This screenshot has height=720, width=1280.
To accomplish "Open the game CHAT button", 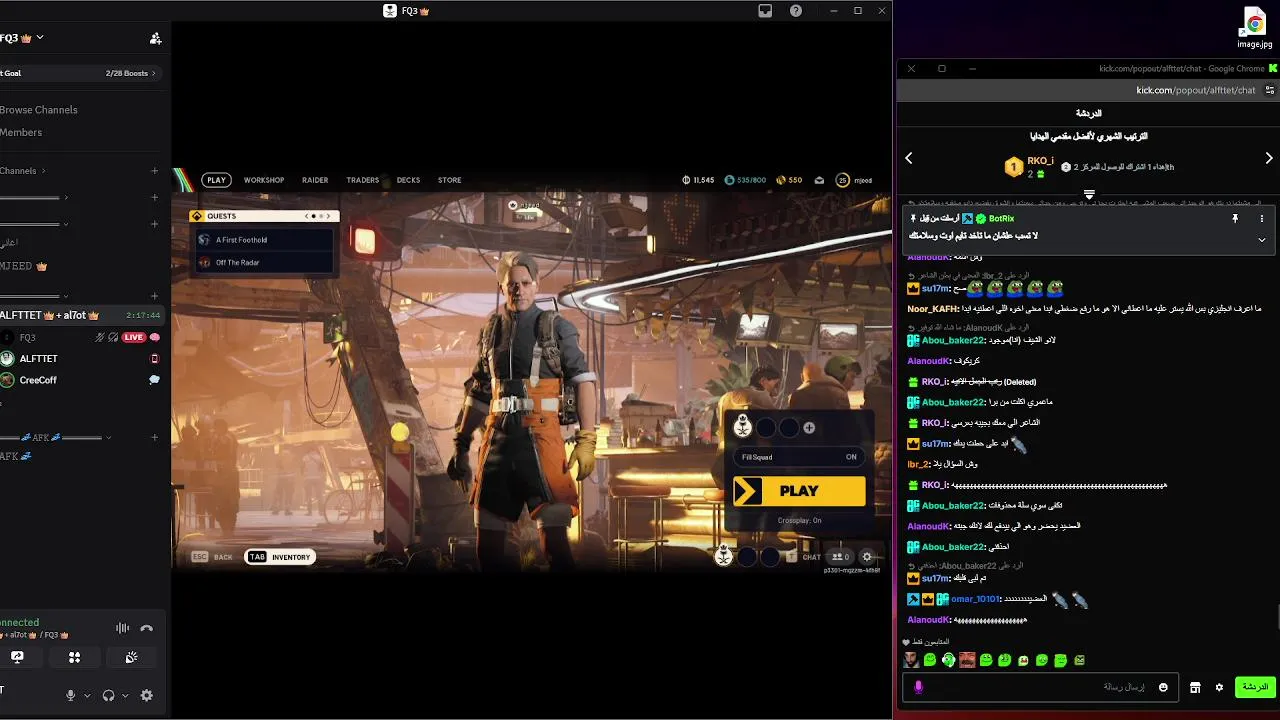I will pos(804,557).
